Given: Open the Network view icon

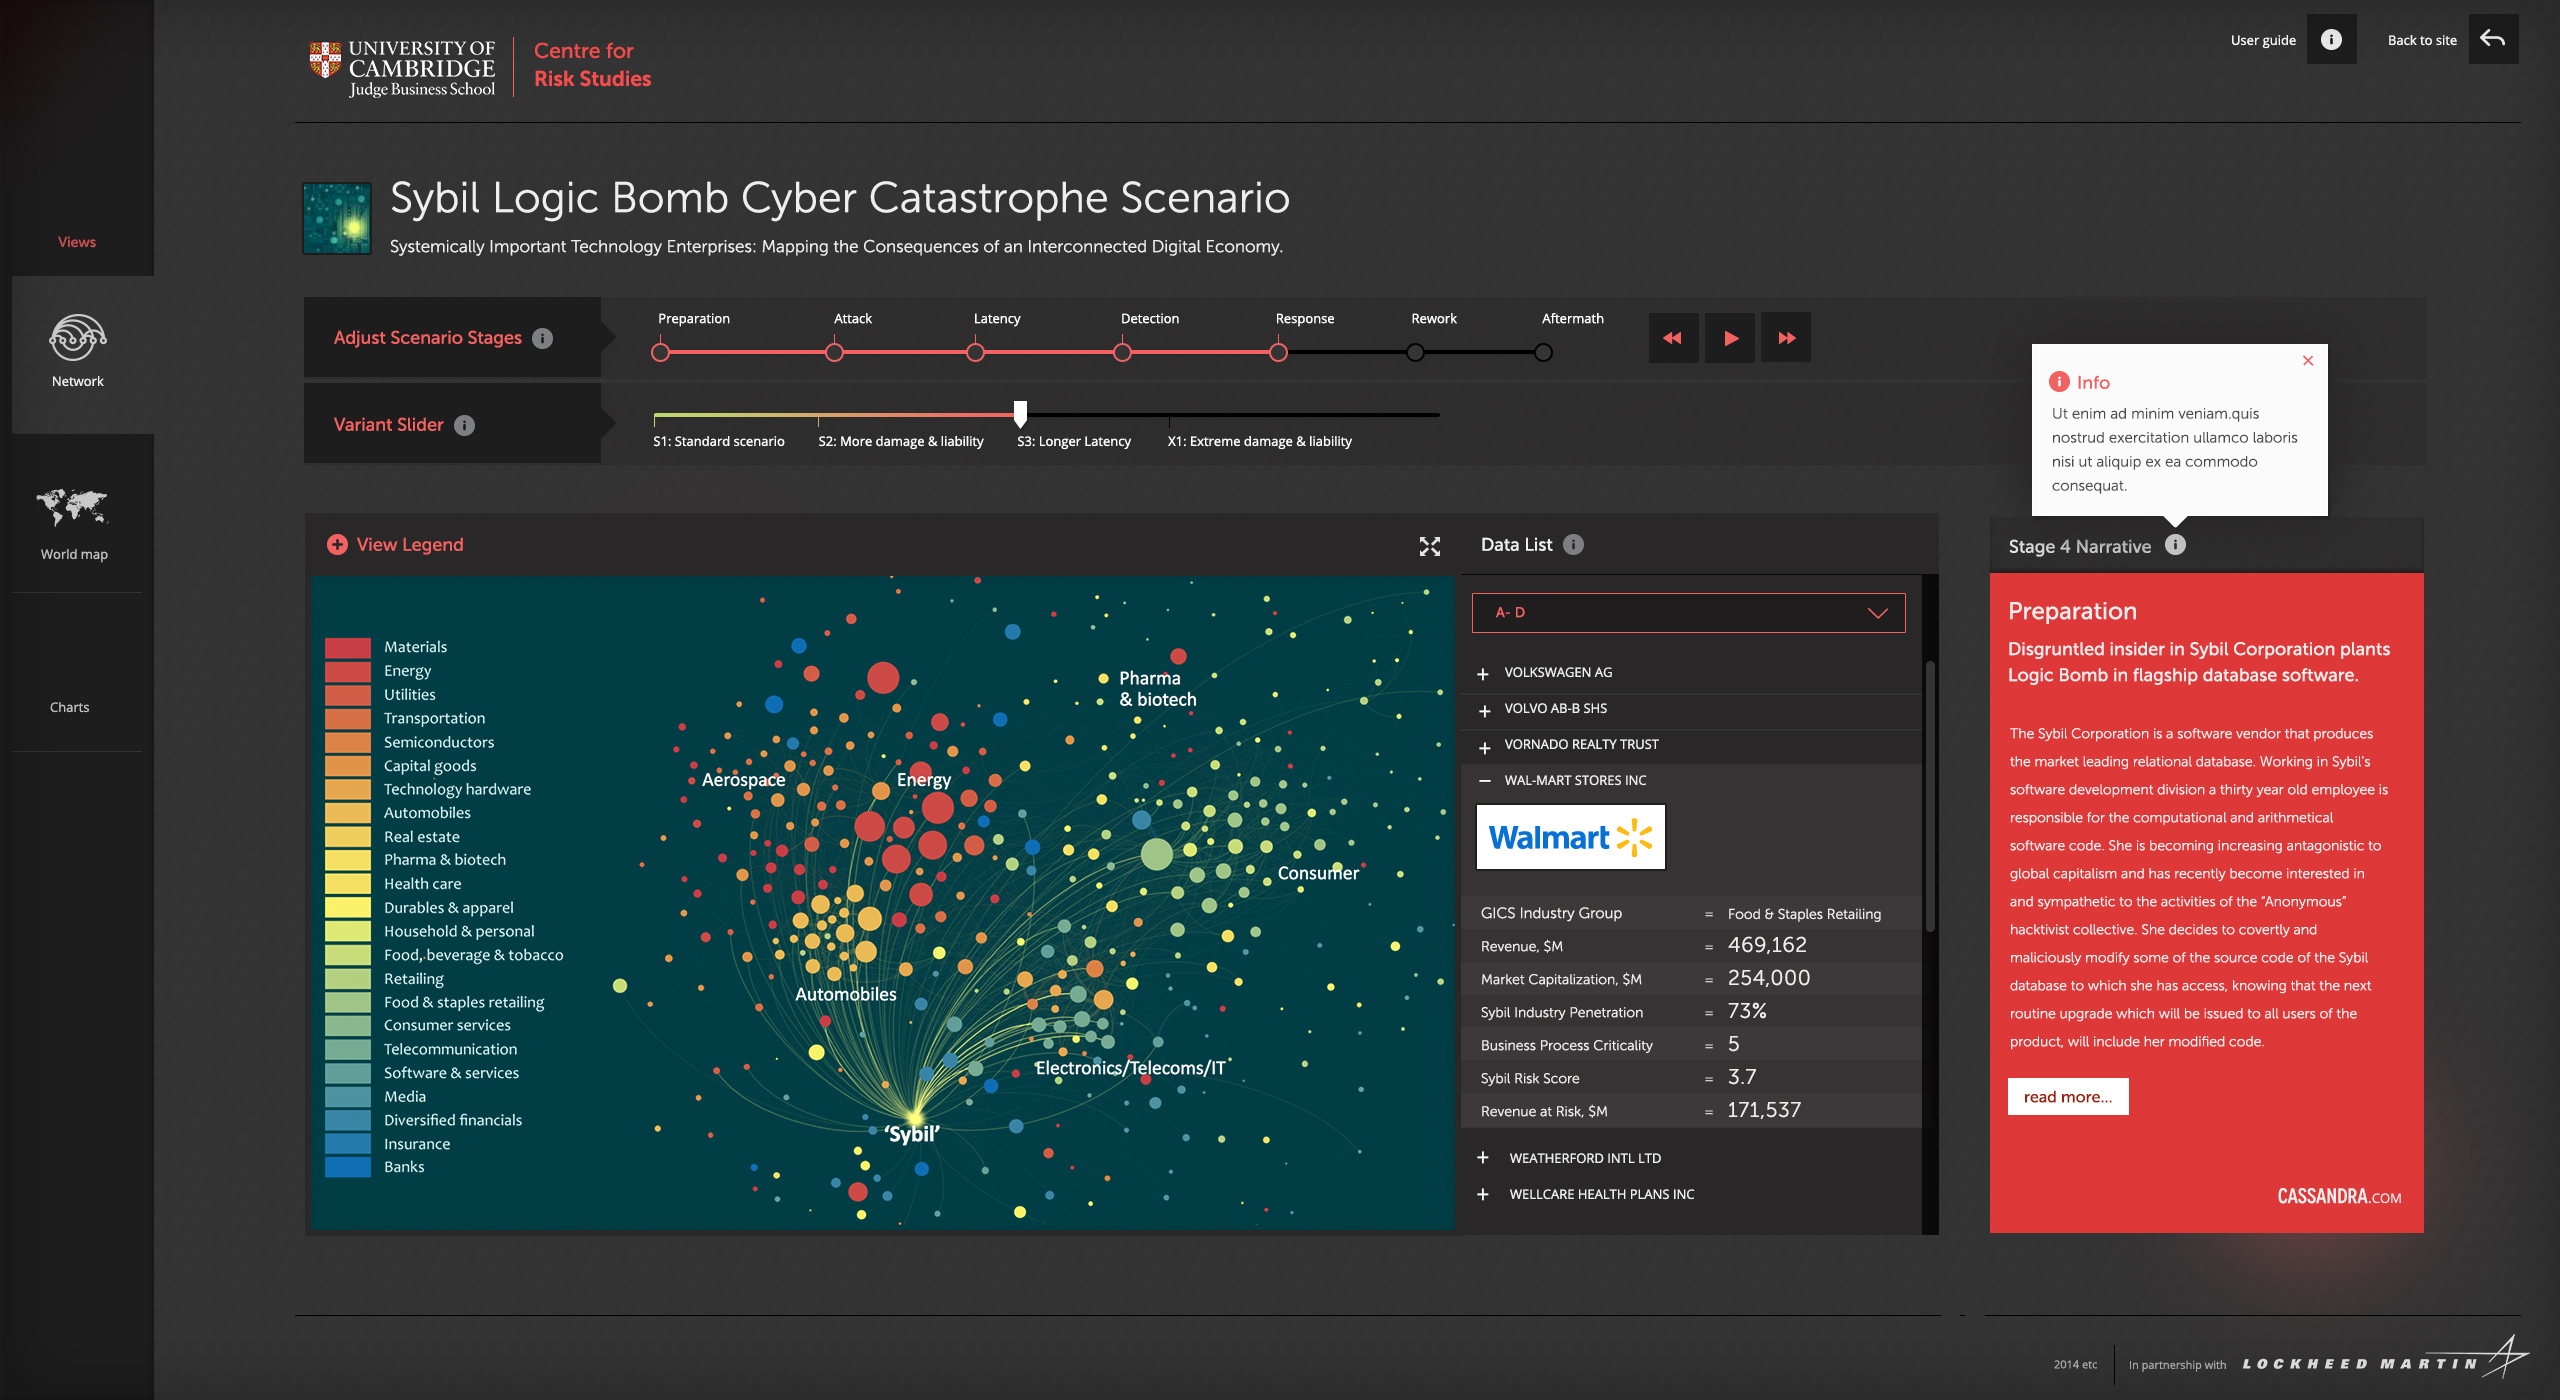Looking at the screenshot, I should point(78,338).
